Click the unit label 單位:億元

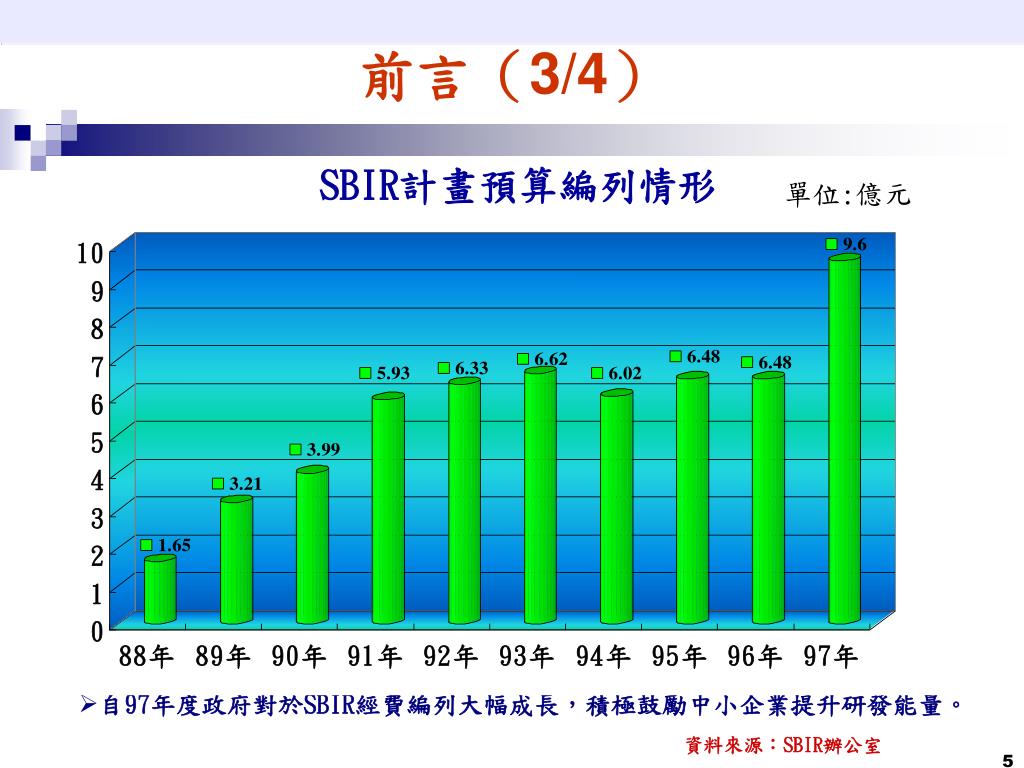tap(848, 194)
